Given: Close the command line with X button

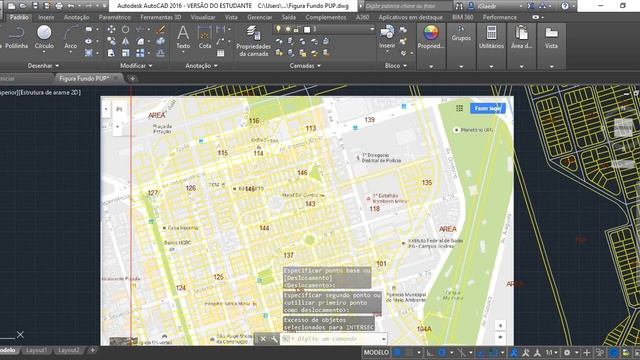Looking at the screenshot, I should [263, 339].
